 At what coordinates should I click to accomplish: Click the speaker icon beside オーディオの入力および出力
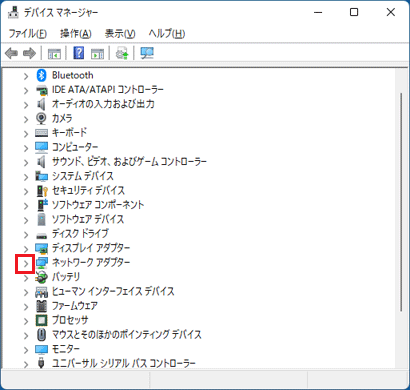(41, 104)
